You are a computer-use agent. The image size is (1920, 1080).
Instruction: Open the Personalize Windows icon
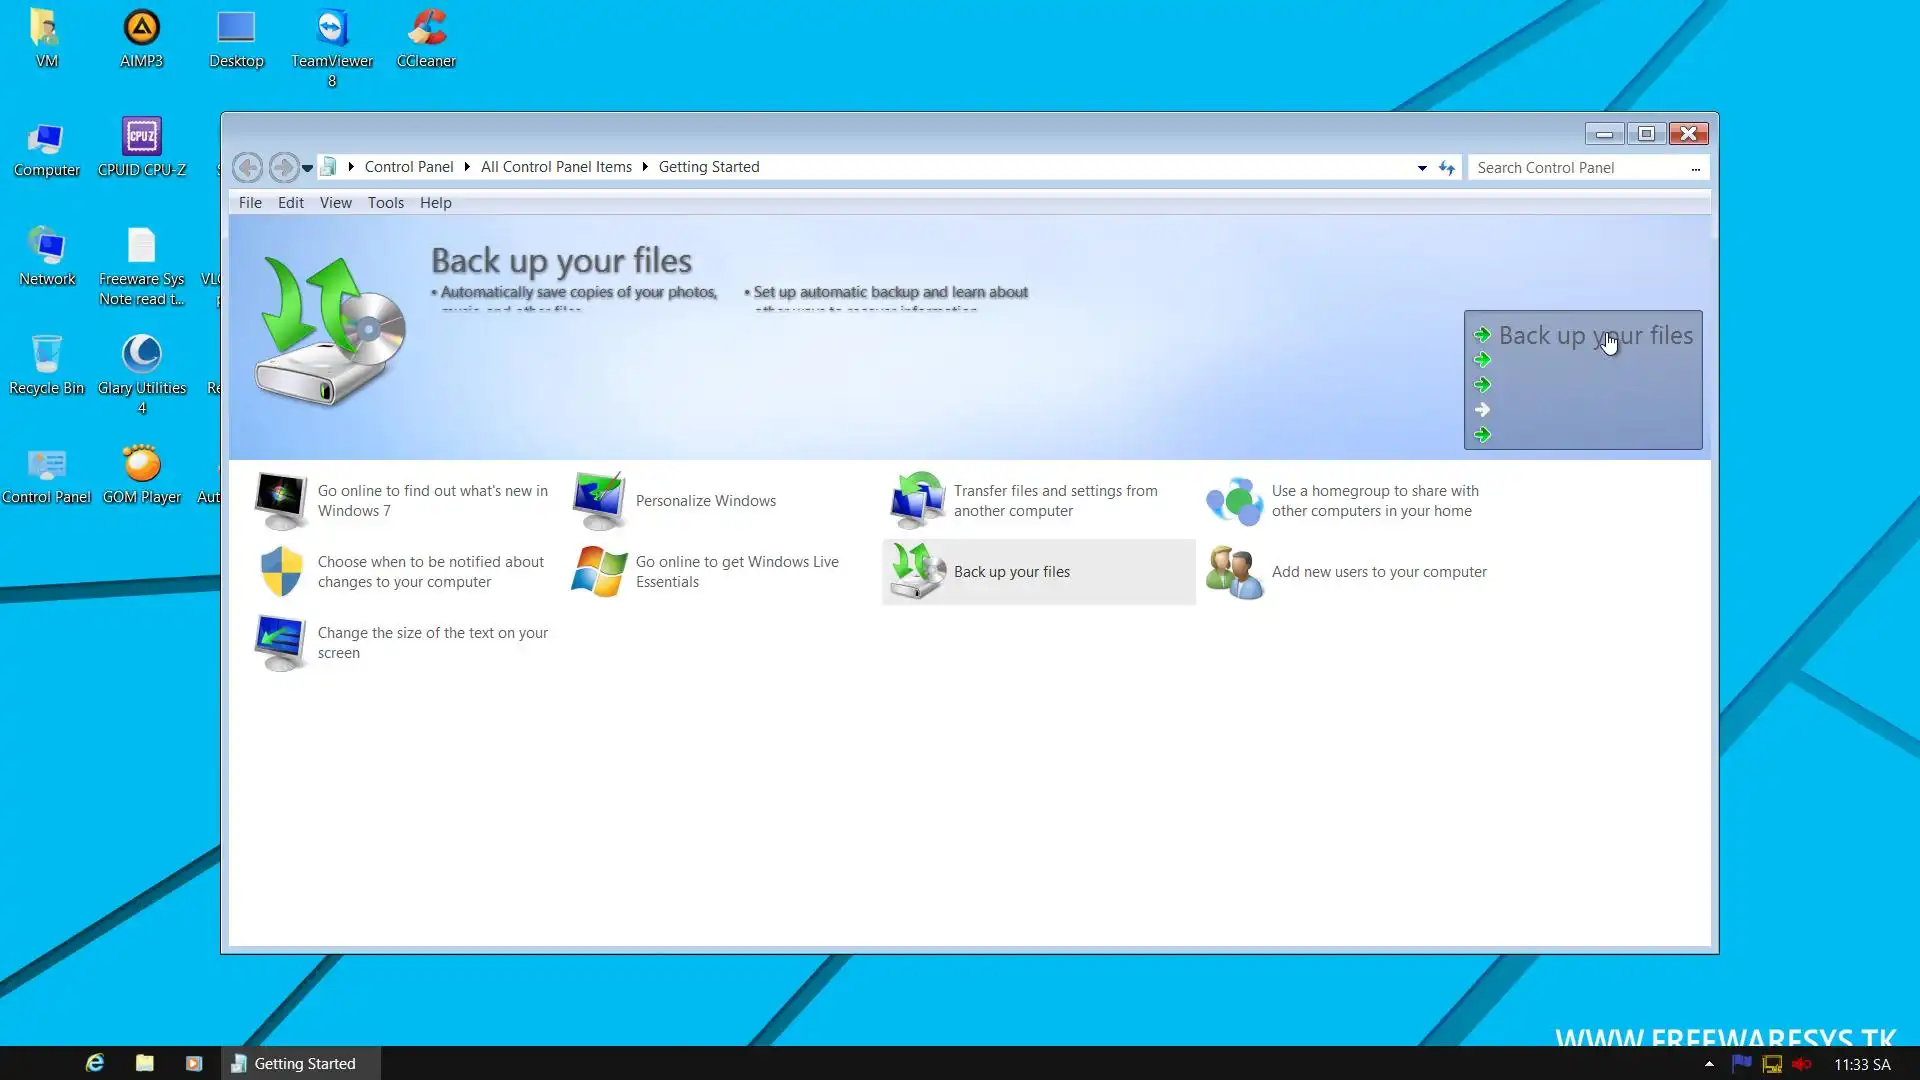tap(599, 501)
